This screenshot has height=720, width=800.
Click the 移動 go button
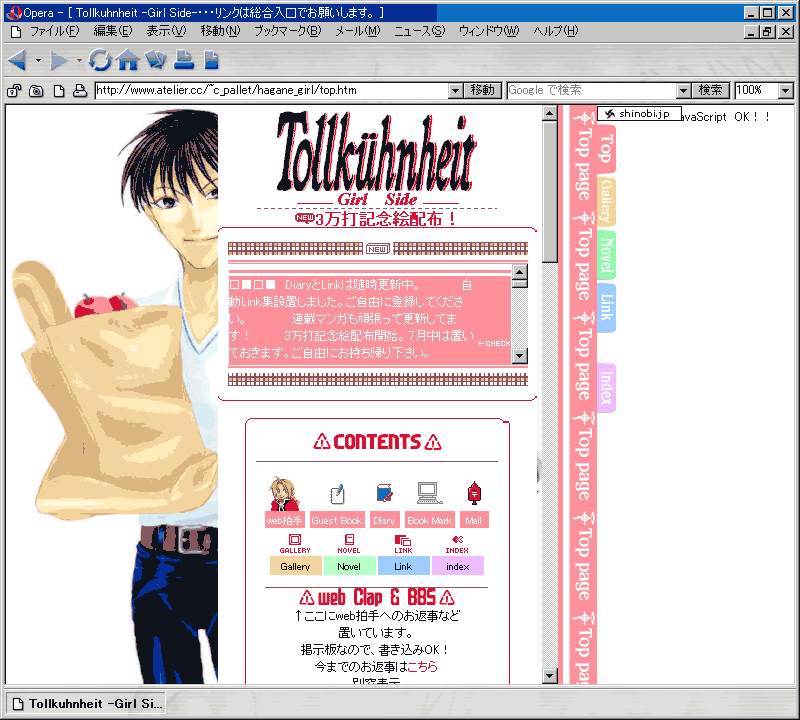click(x=483, y=90)
